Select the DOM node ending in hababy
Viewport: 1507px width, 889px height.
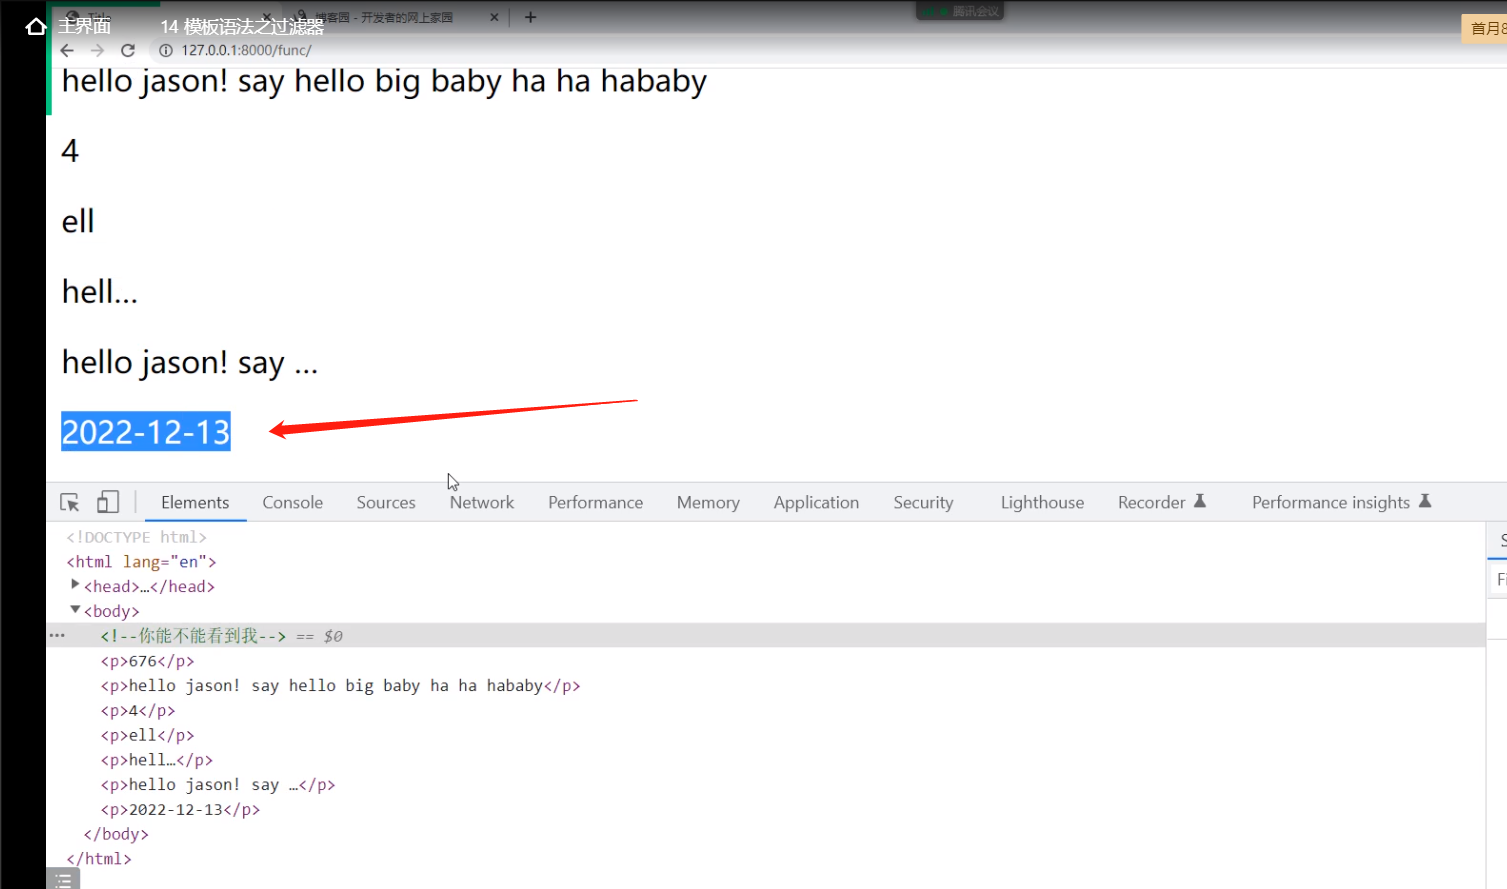point(340,686)
